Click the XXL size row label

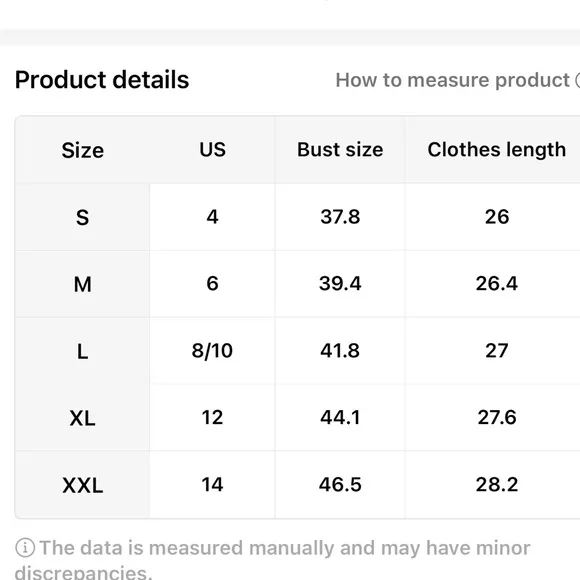(82, 485)
